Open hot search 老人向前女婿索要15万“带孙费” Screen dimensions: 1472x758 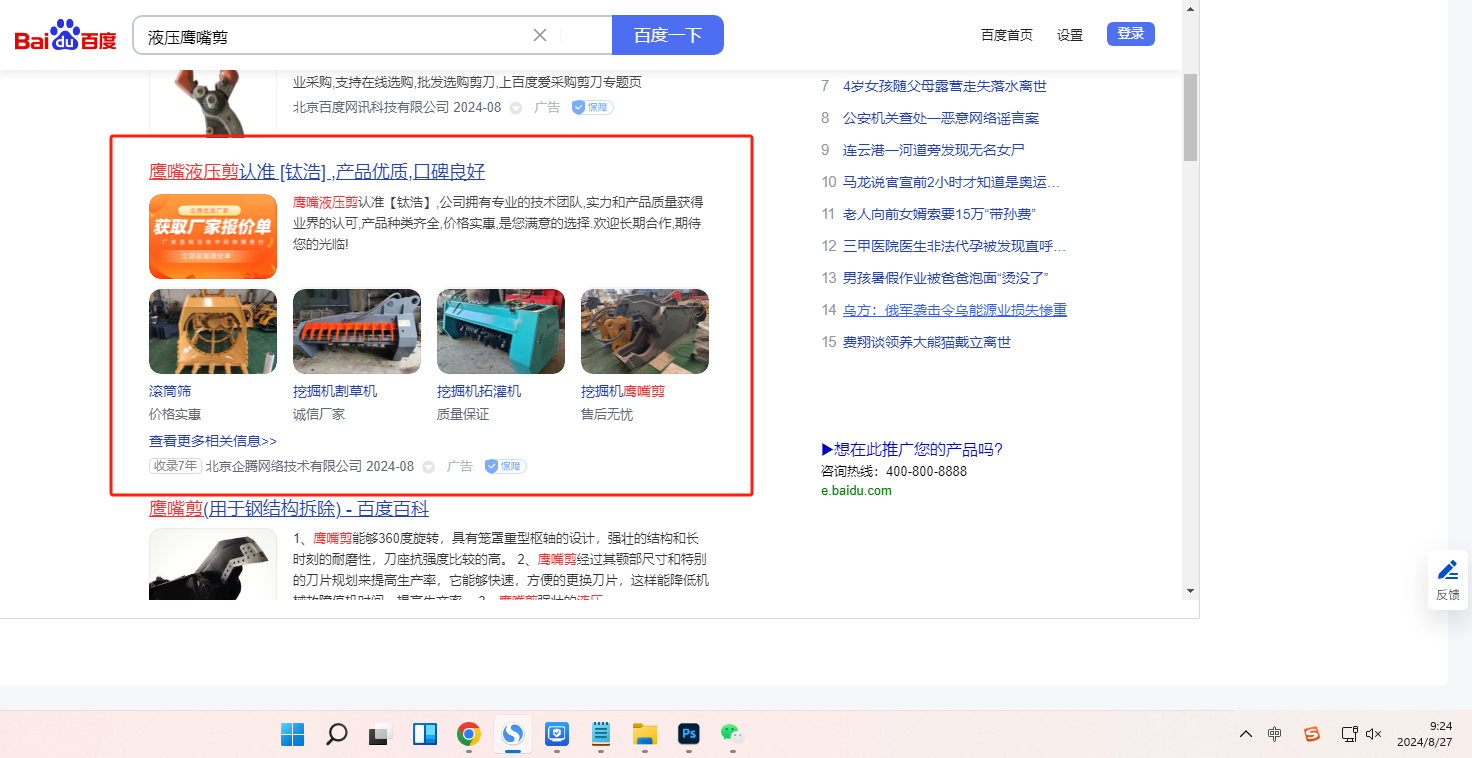pos(939,214)
